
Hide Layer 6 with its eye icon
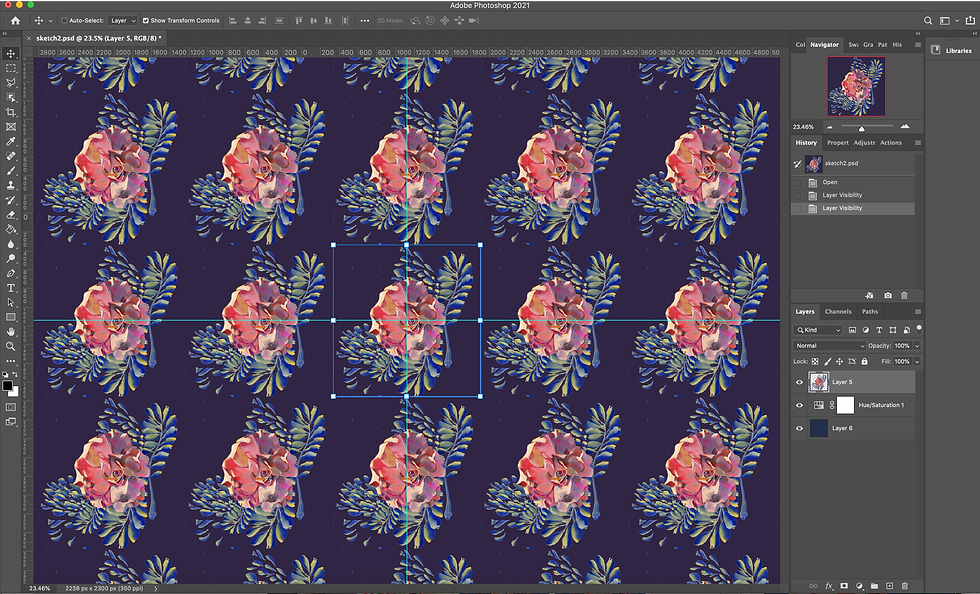pyautogui.click(x=799, y=428)
